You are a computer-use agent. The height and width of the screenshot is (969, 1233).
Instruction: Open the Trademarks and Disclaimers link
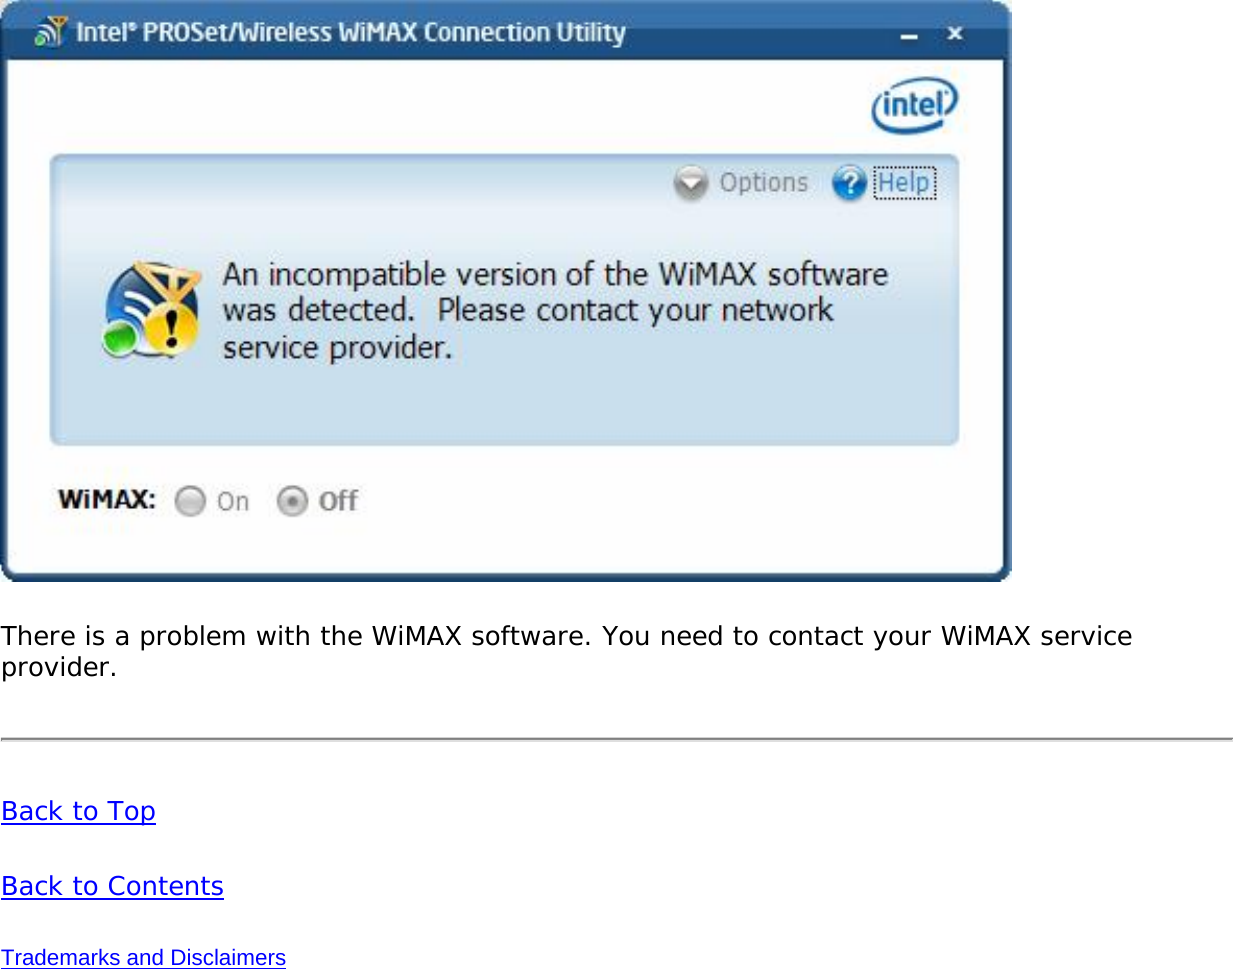[x=144, y=957]
